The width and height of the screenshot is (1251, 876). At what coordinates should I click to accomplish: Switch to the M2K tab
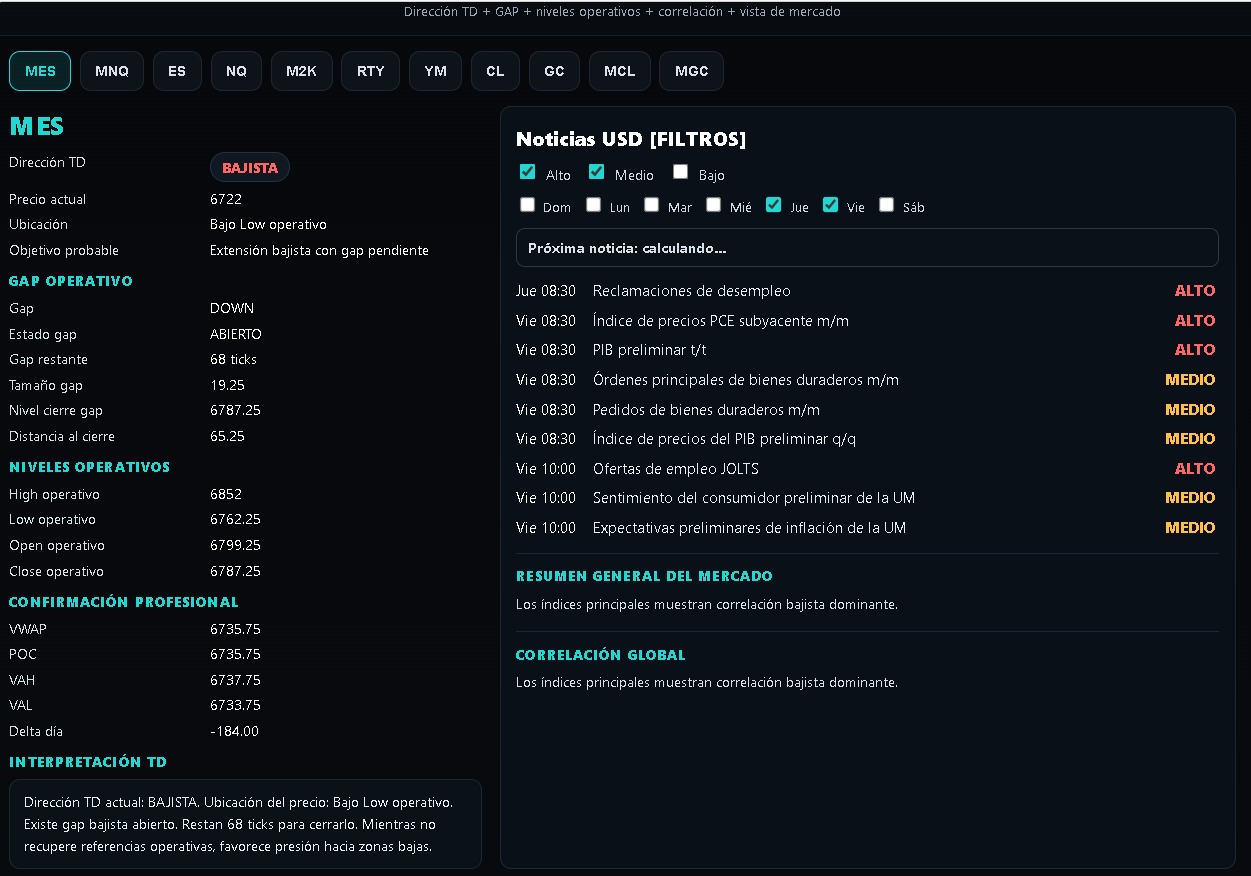tap(301, 71)
